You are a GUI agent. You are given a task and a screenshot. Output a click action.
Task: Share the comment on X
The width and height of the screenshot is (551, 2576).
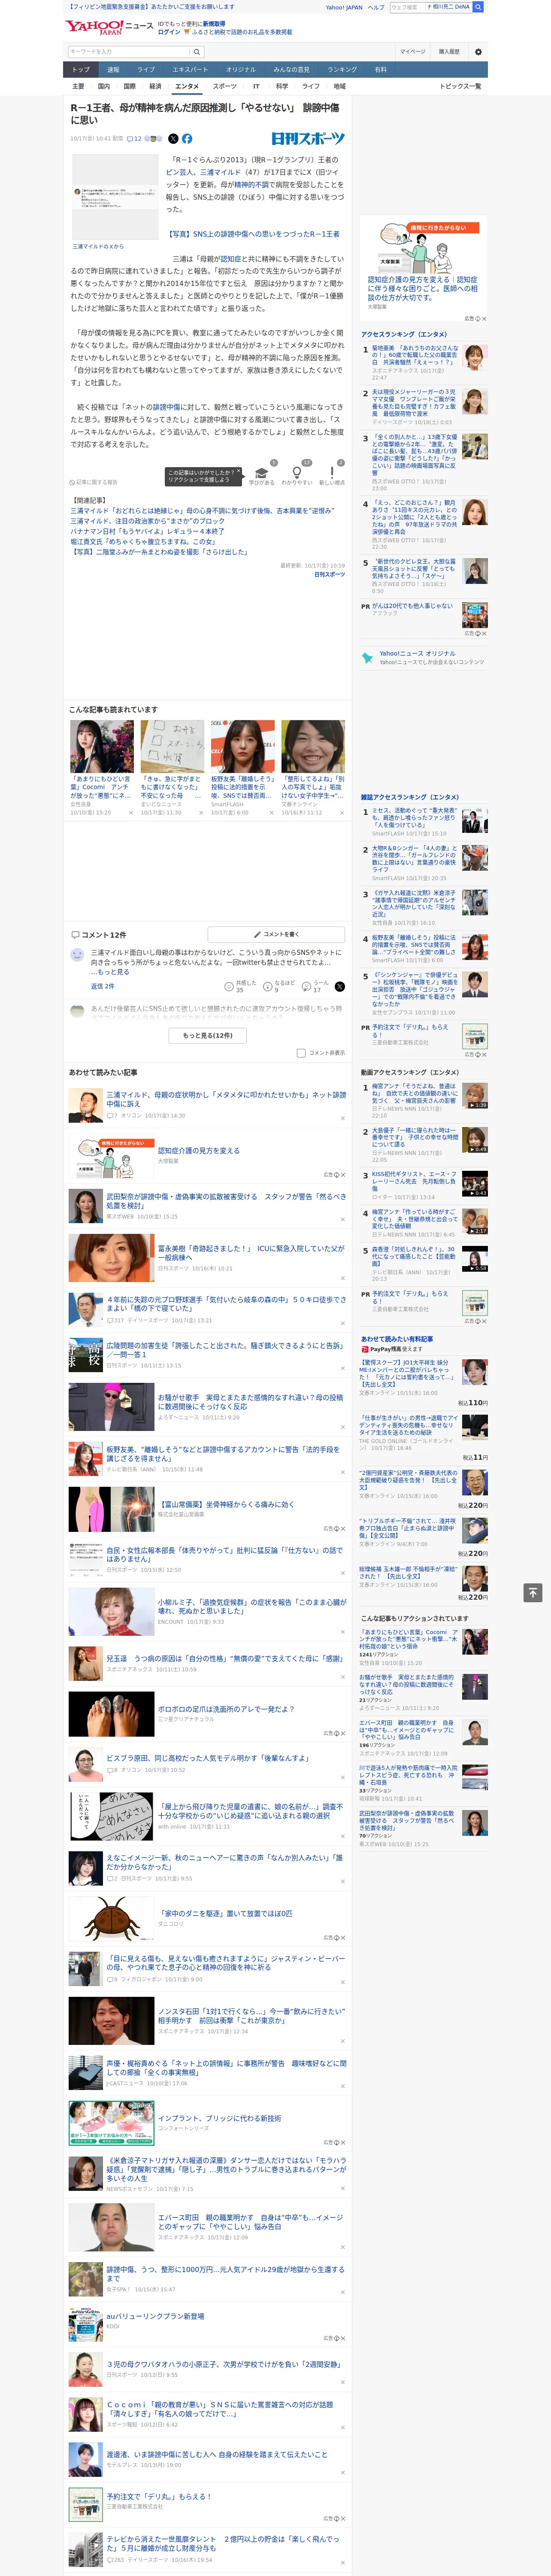(x=340, y=986)
